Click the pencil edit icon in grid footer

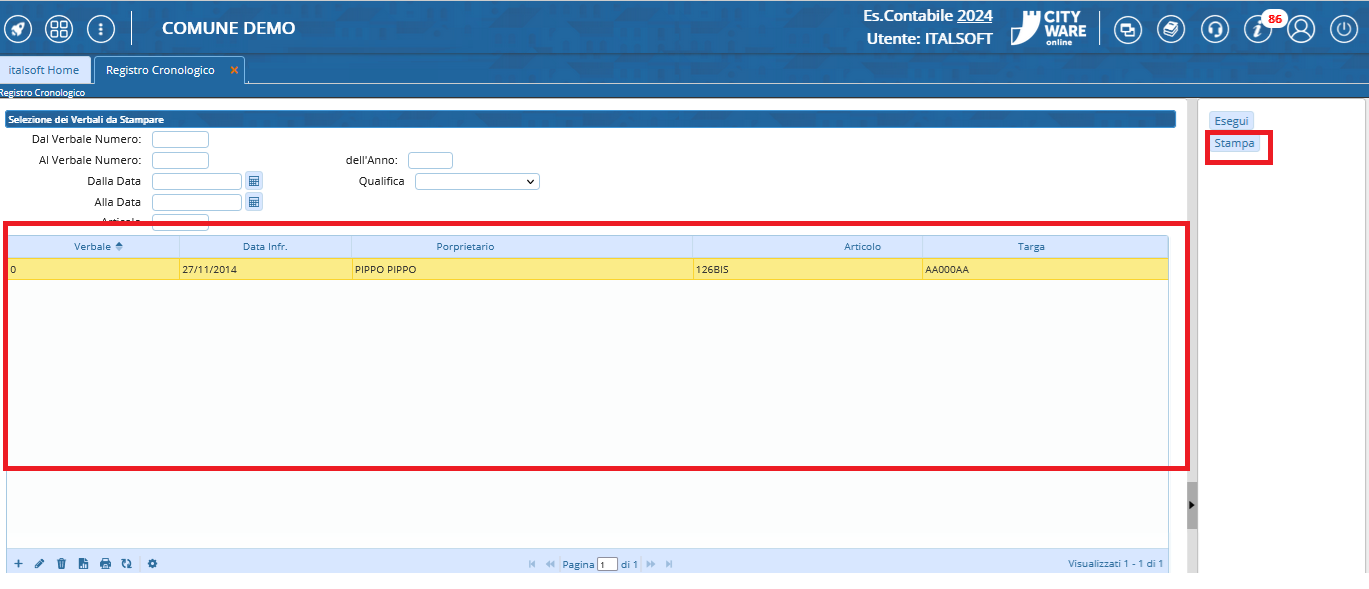pos(40,564)
